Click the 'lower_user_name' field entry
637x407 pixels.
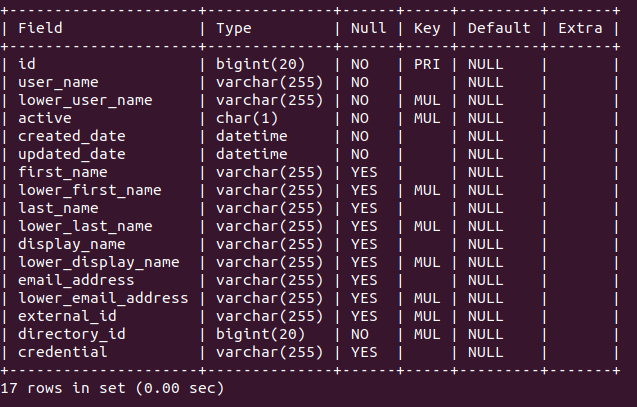pyautogui.click(x=86, y=100)
